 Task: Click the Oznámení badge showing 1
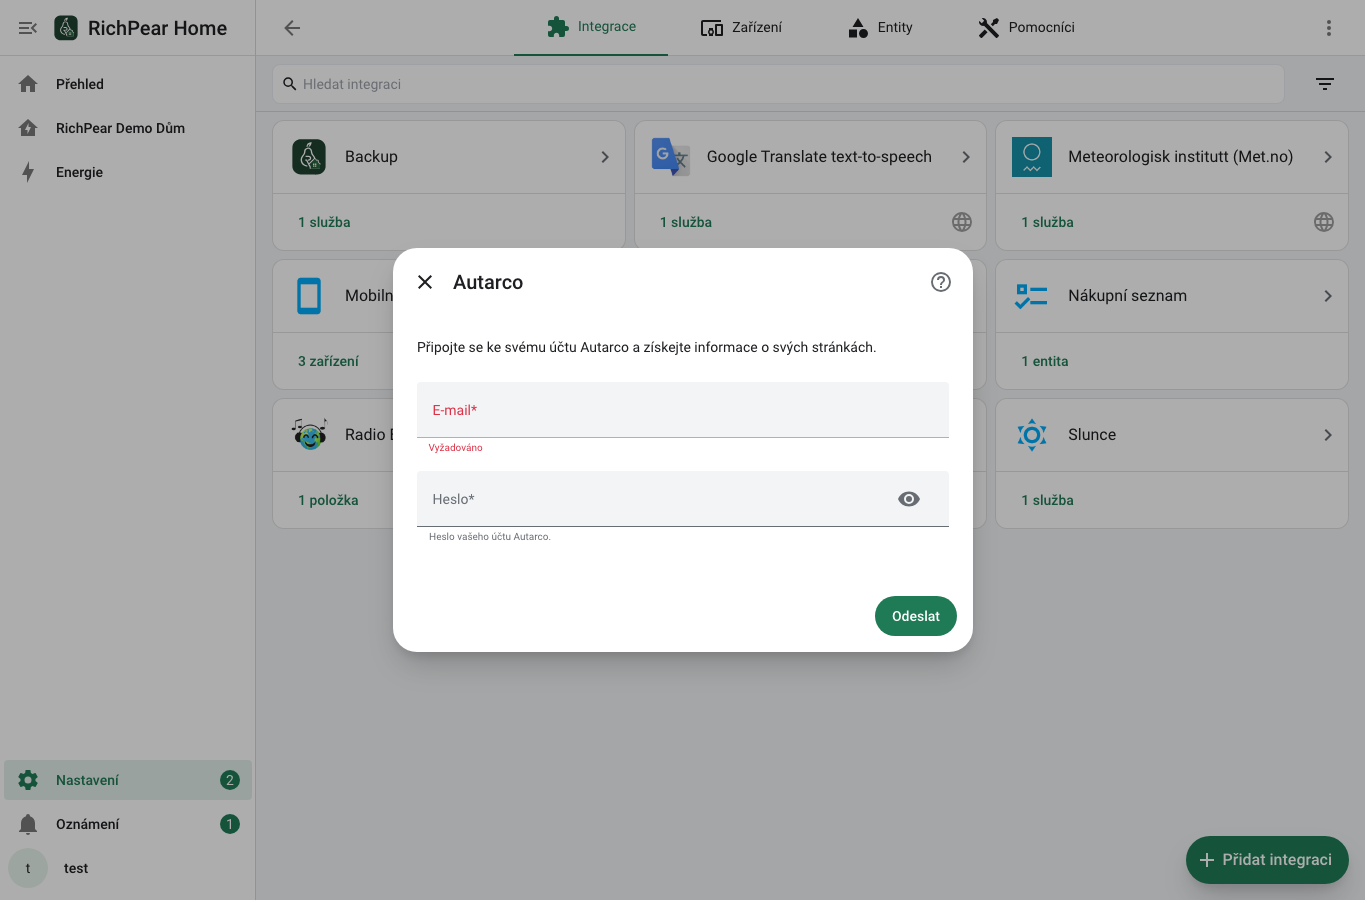[230, 824]
